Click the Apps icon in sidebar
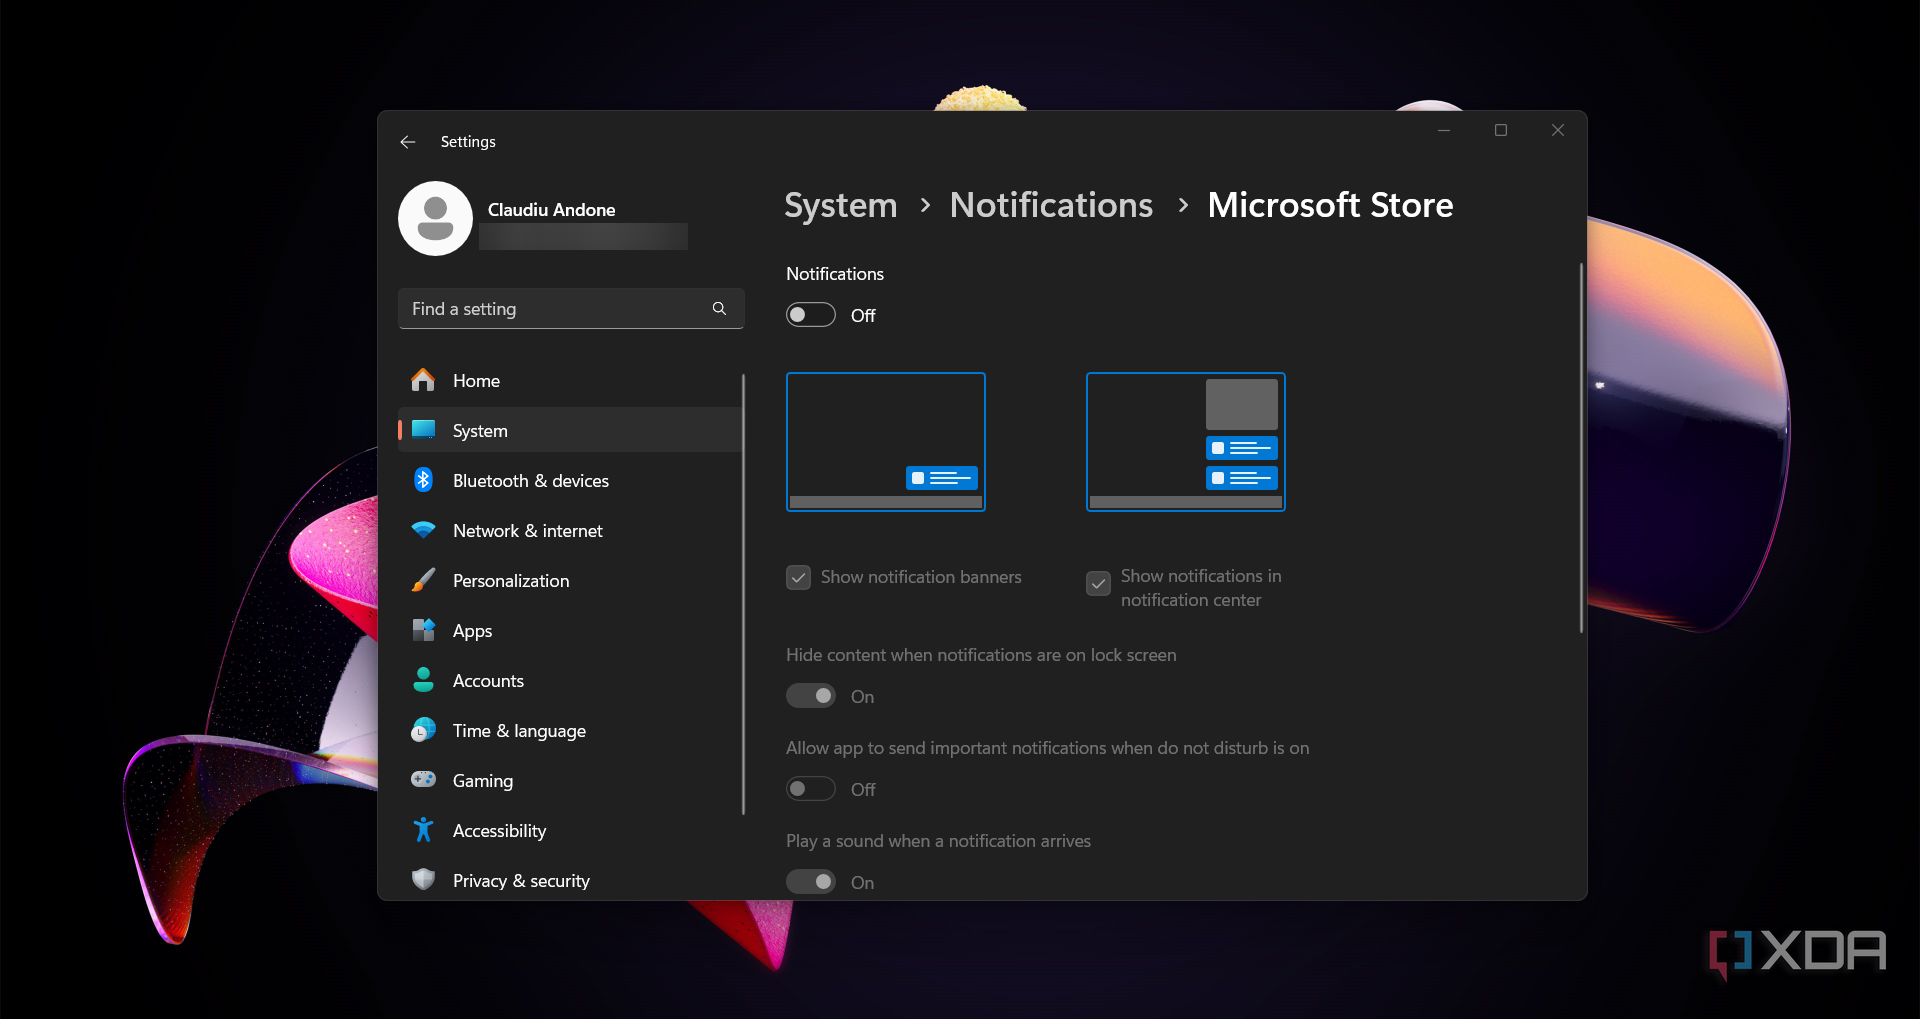 [423, 630]
